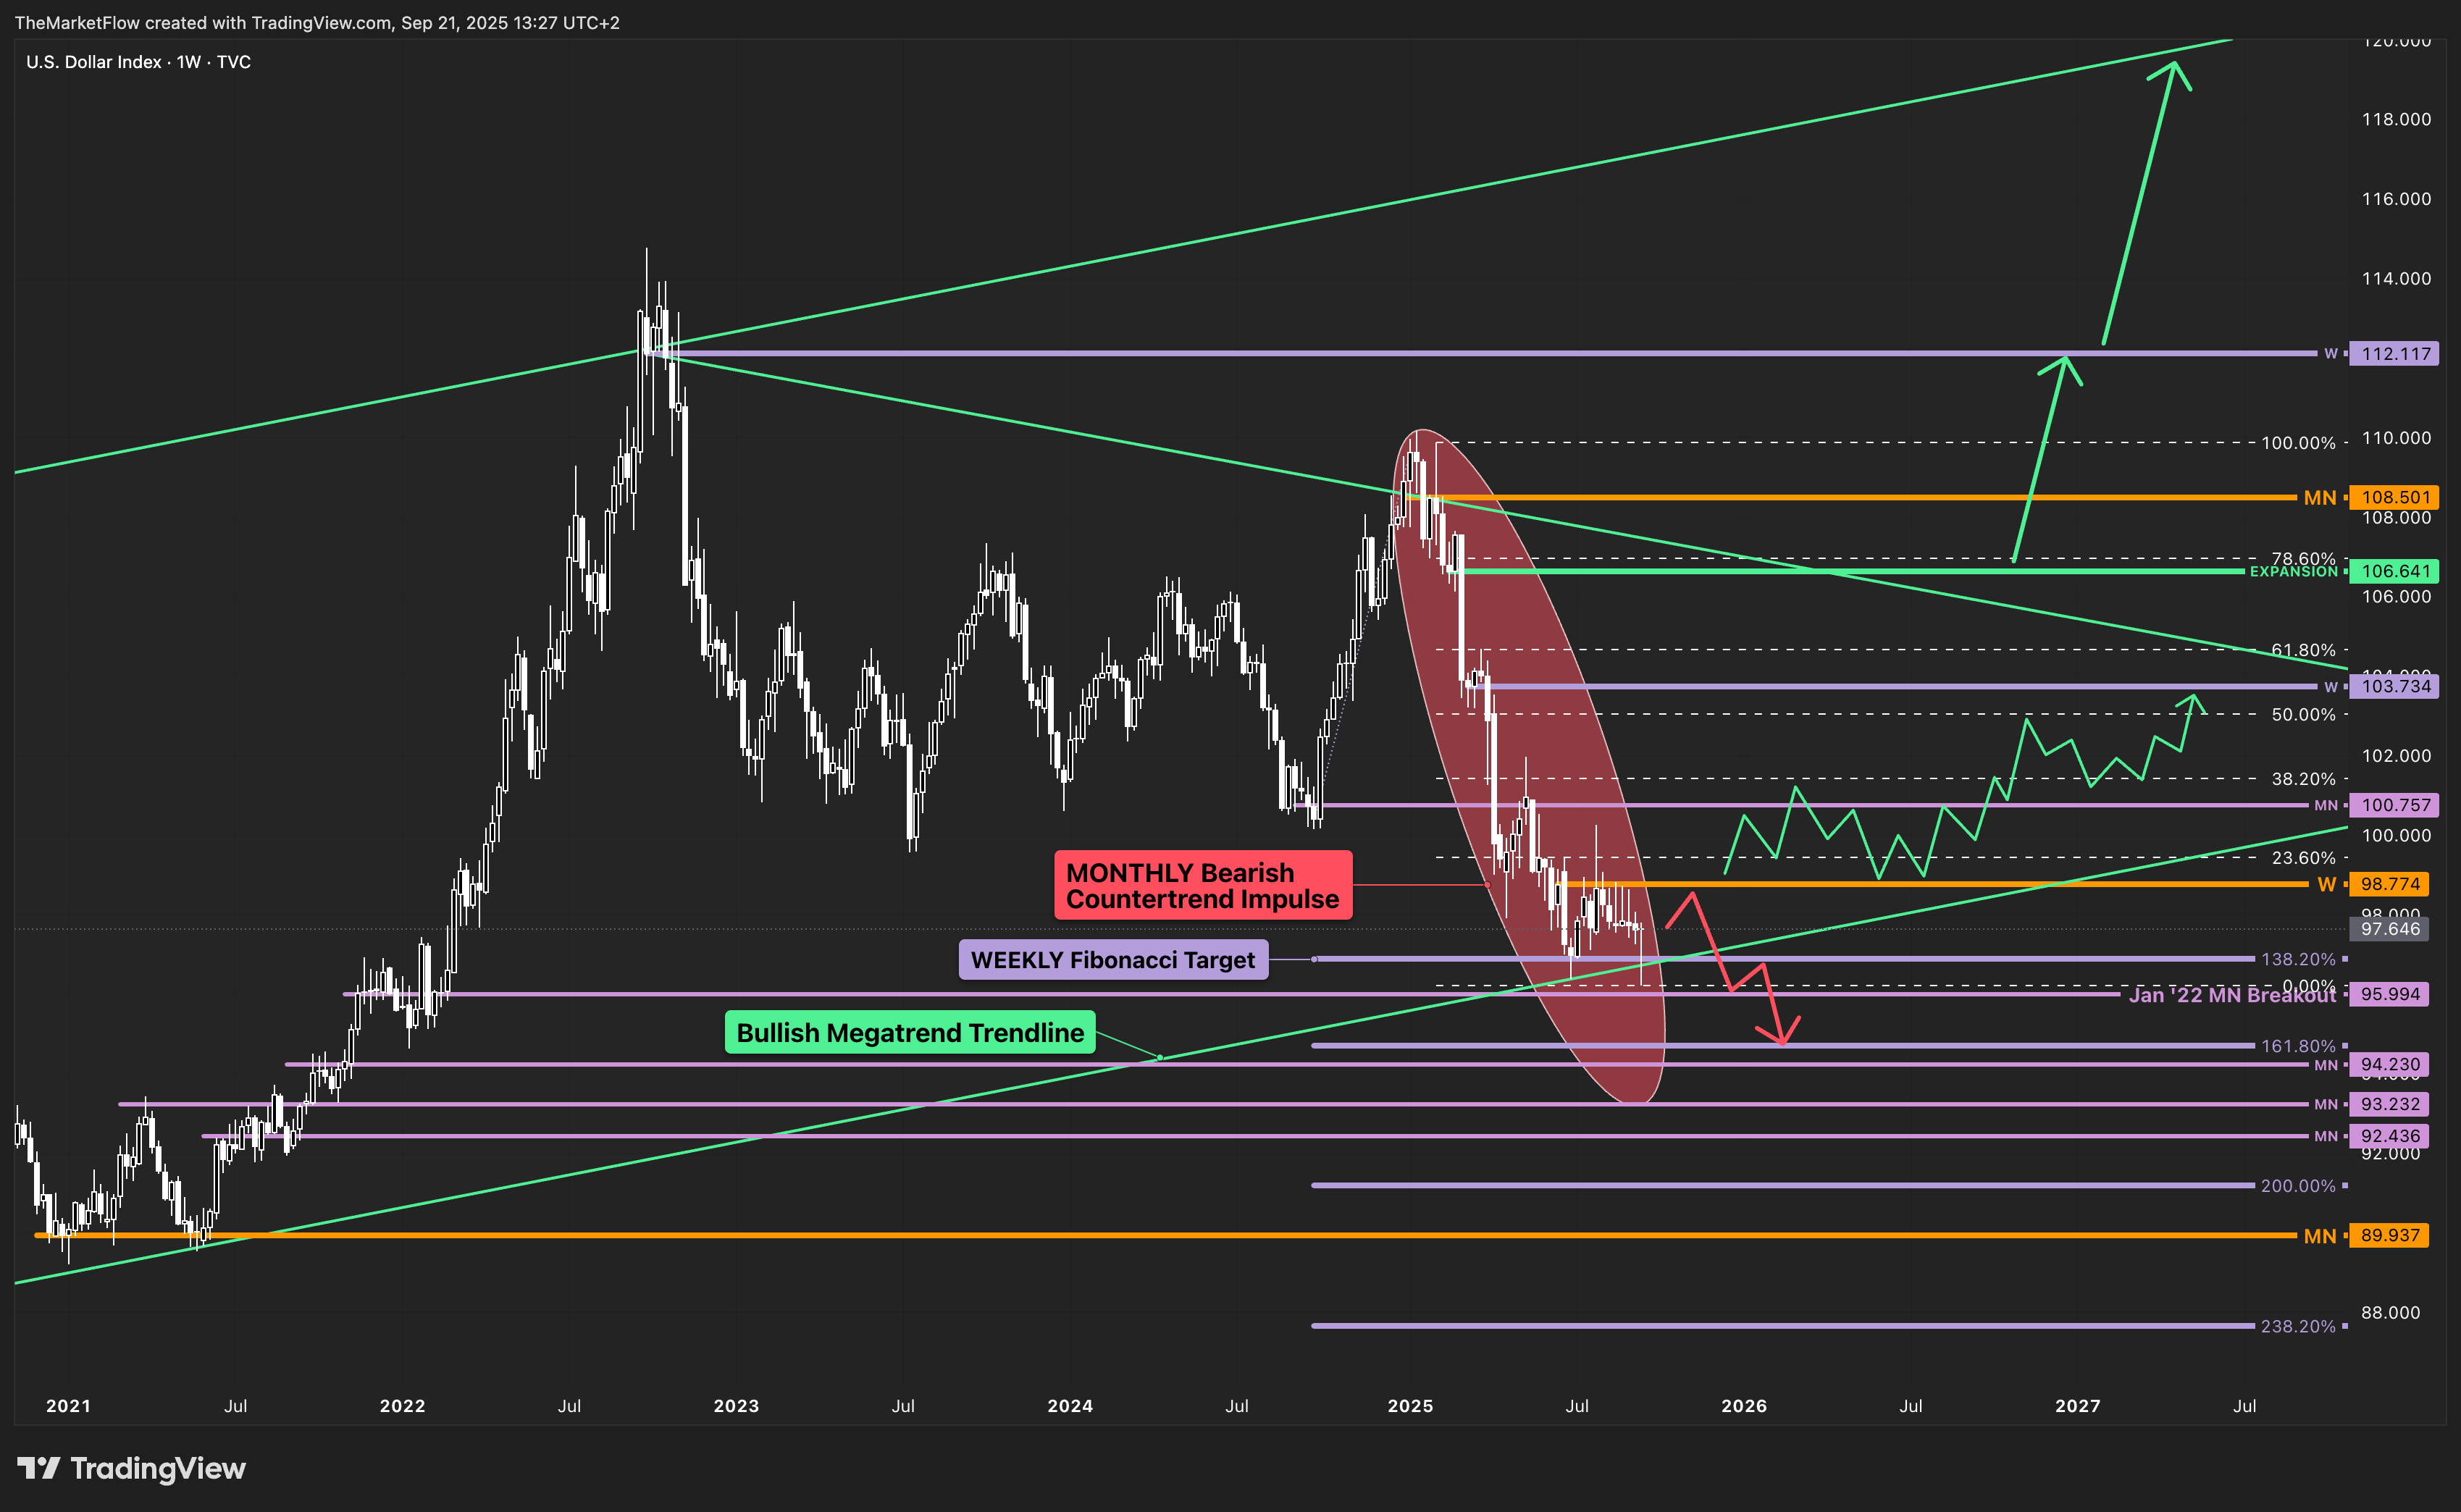The image size is (2461, 1512).
Task: Click the green arrow head near 120.000
Action: (x=2174, y=68)
